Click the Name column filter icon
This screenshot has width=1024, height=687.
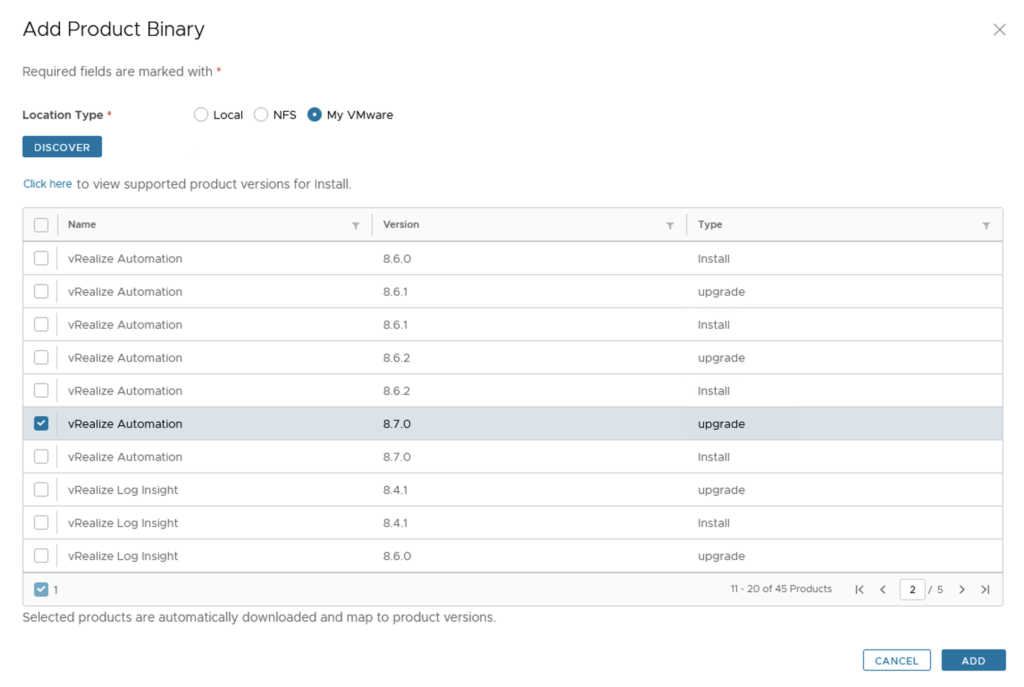(355, 226)
